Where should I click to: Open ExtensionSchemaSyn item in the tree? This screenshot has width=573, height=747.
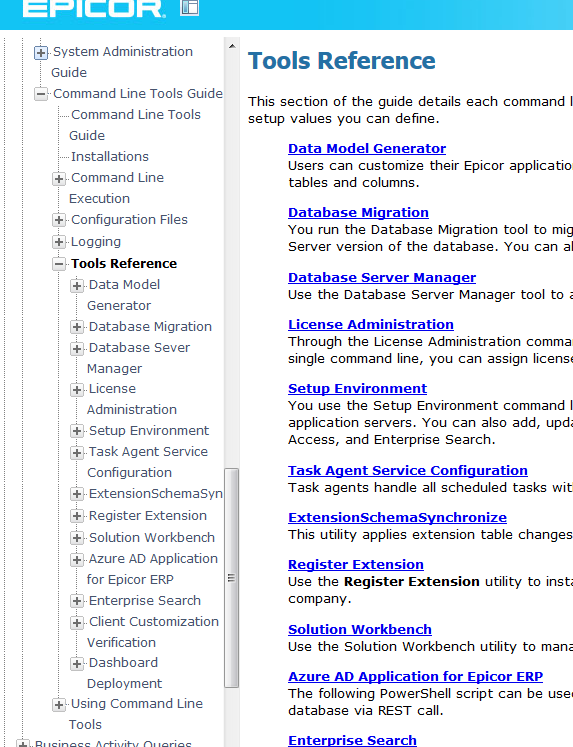(x=155, y=494)
